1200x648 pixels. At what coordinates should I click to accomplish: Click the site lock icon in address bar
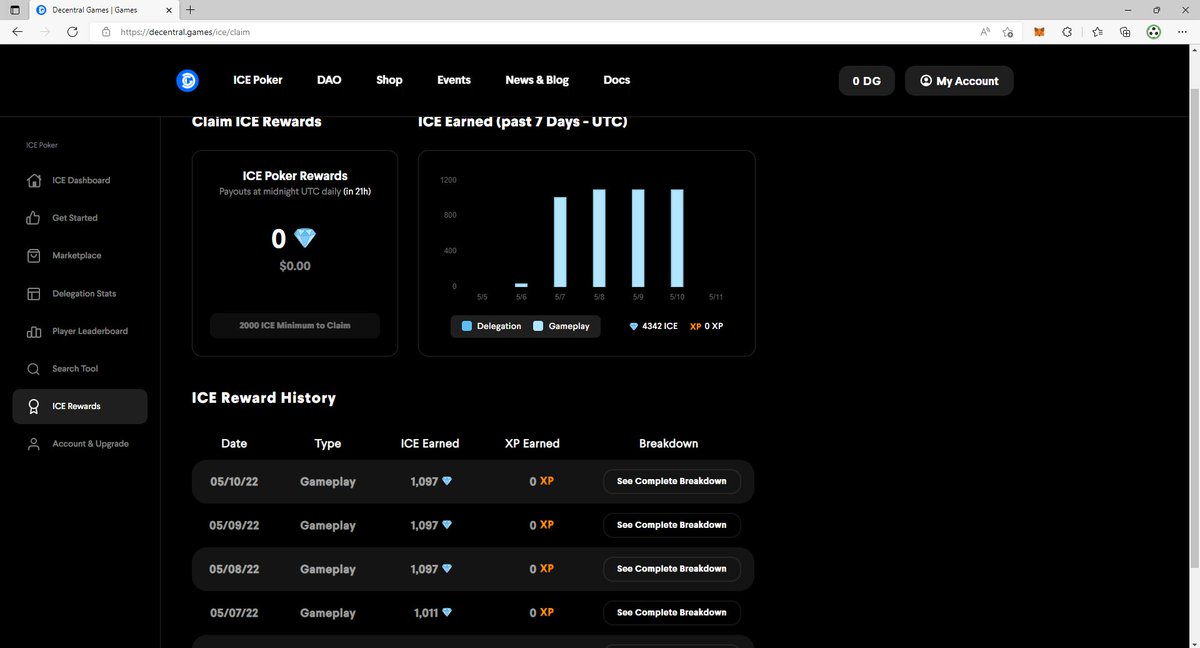tap(106, 32)
